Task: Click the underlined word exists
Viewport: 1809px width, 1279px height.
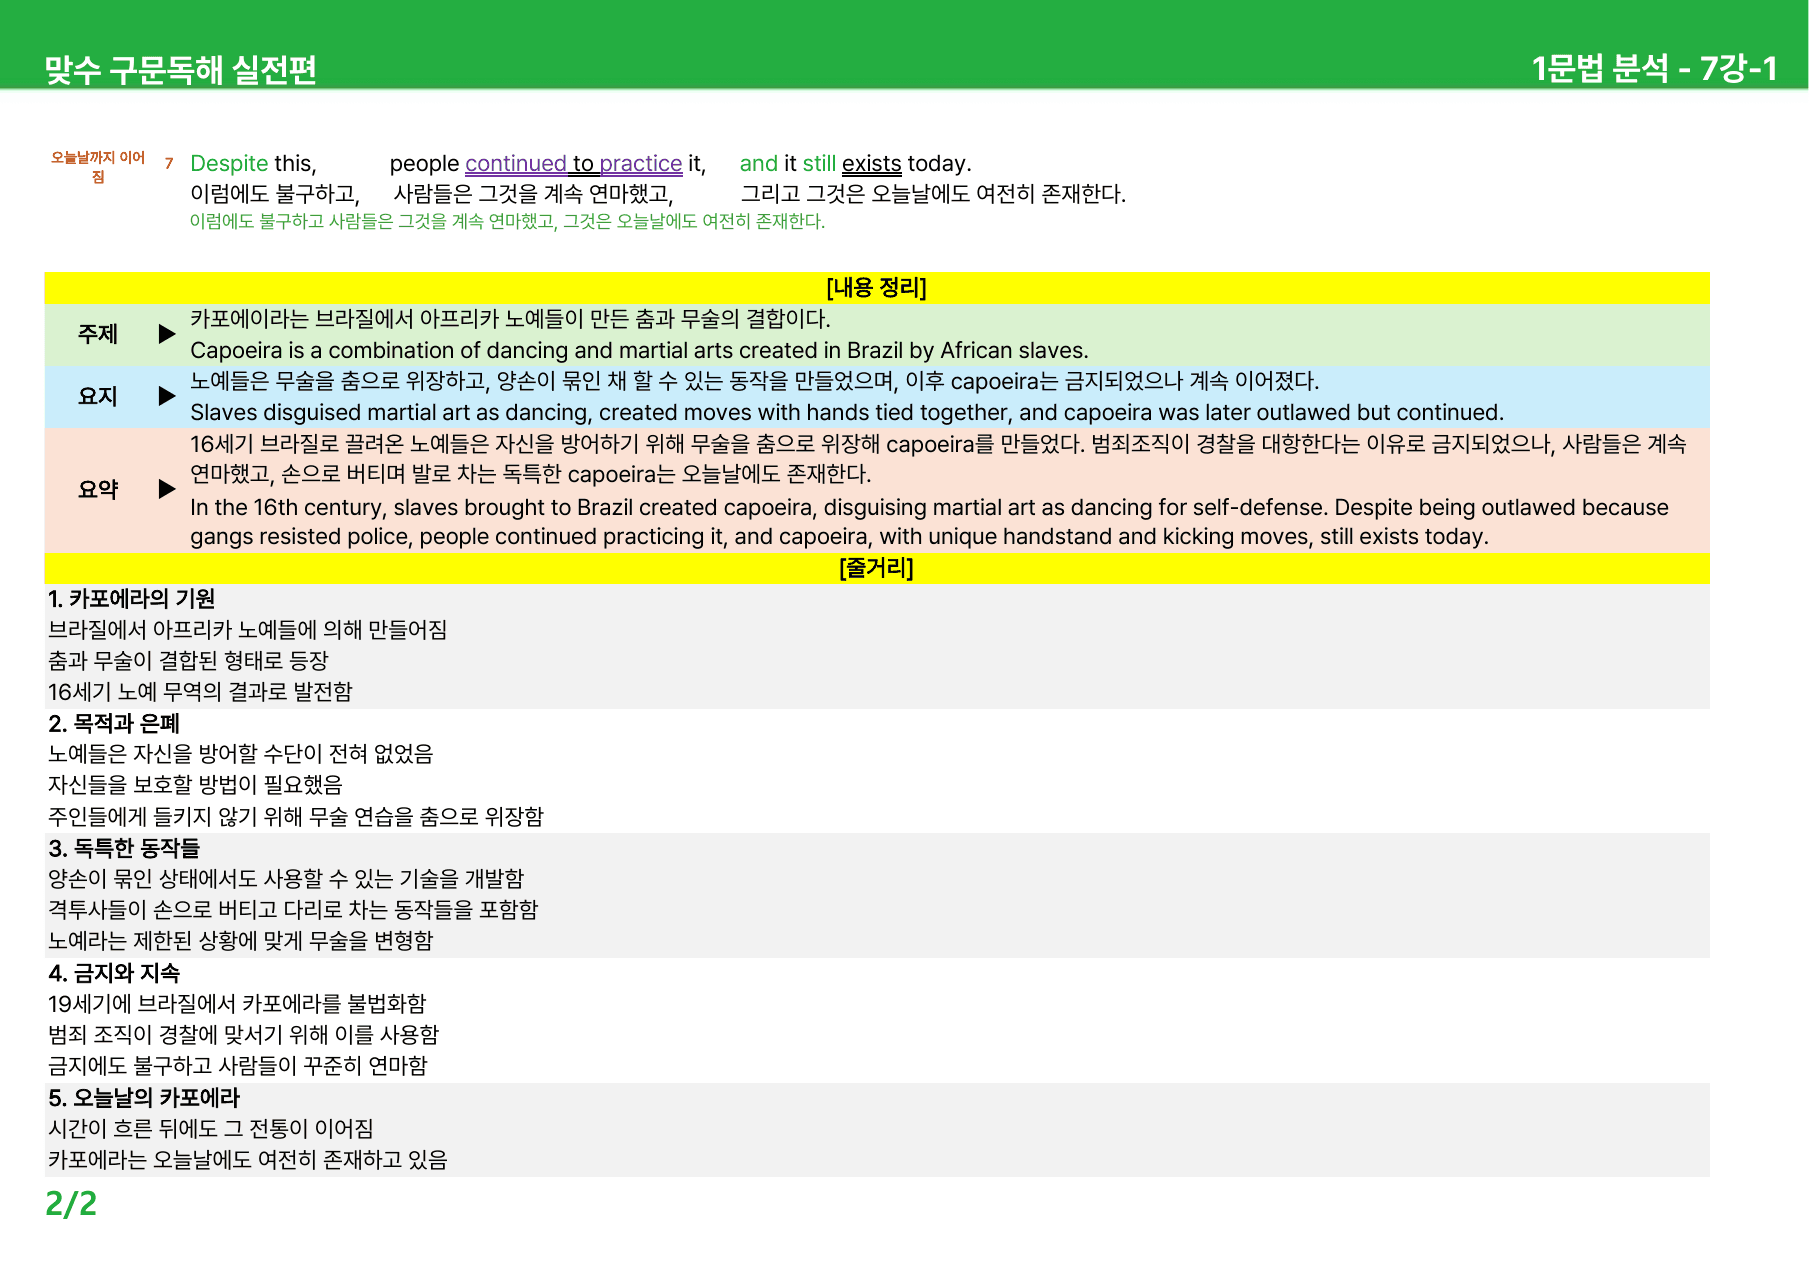Action: pos(871,163)
